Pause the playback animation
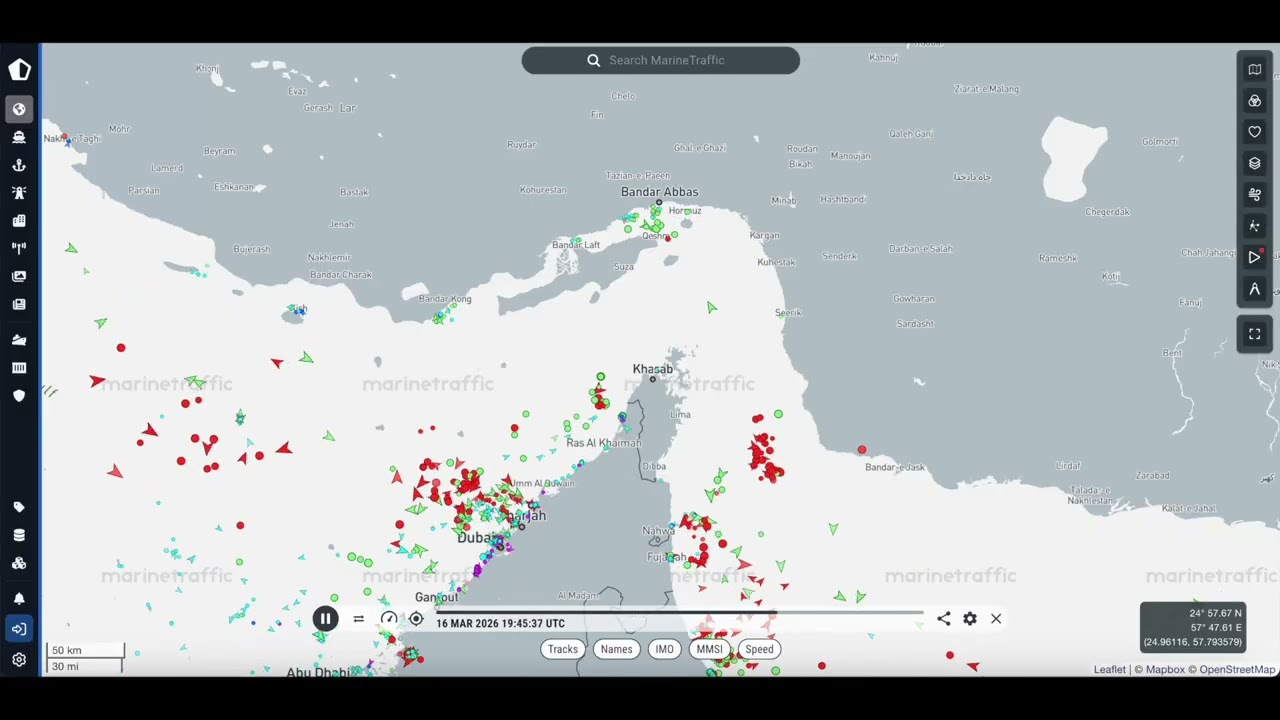Screen dimensions: 1280x720 click(325, 619)
